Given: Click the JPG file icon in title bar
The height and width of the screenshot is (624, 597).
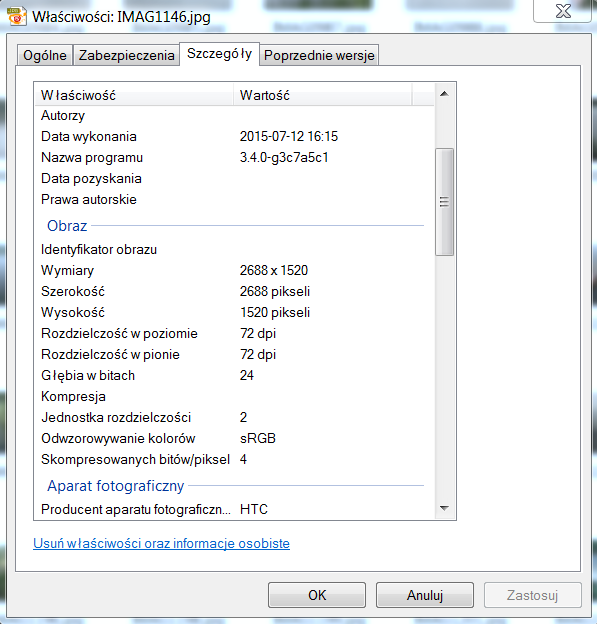Looking at the screenshot, I should (x=17, y=16).
